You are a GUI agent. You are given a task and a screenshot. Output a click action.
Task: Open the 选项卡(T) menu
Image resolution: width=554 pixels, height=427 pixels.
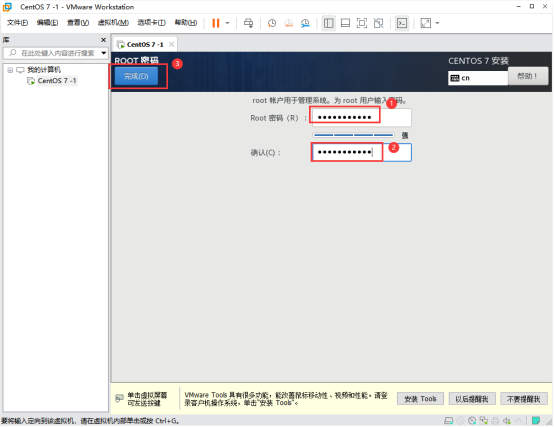coord(151,23)
